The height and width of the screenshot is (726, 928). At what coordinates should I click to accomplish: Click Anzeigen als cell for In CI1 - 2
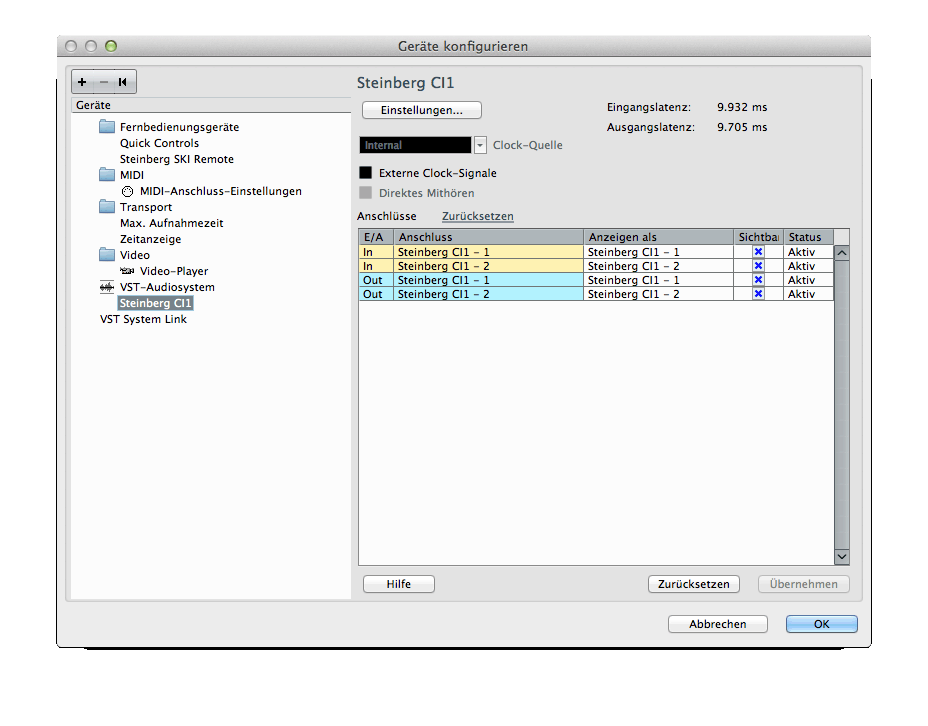(659, 266)
